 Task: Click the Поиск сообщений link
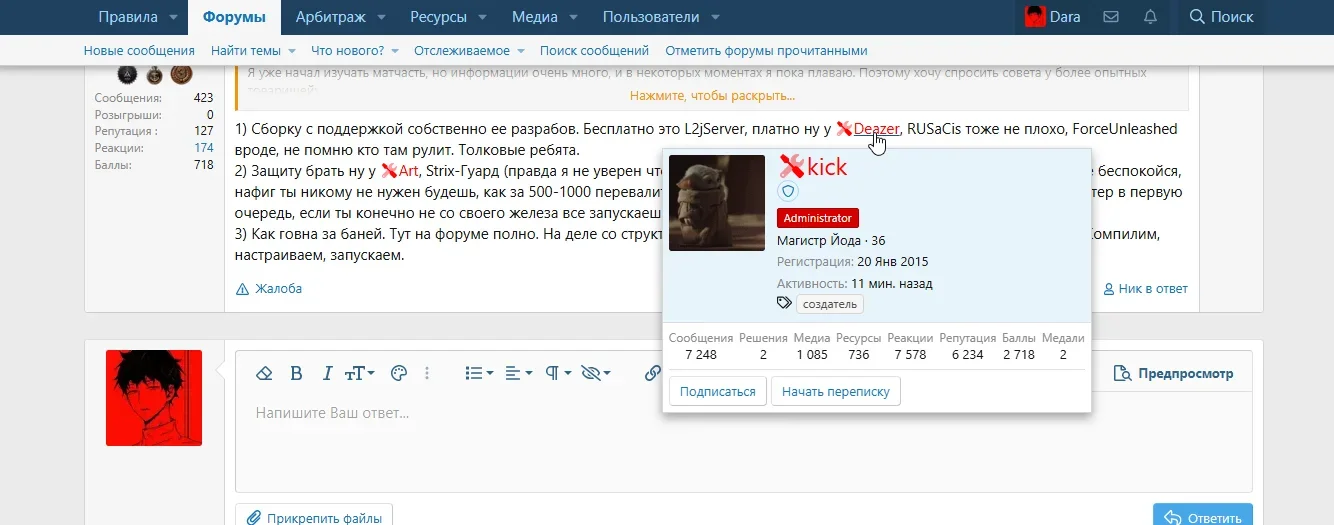(594, 50)
